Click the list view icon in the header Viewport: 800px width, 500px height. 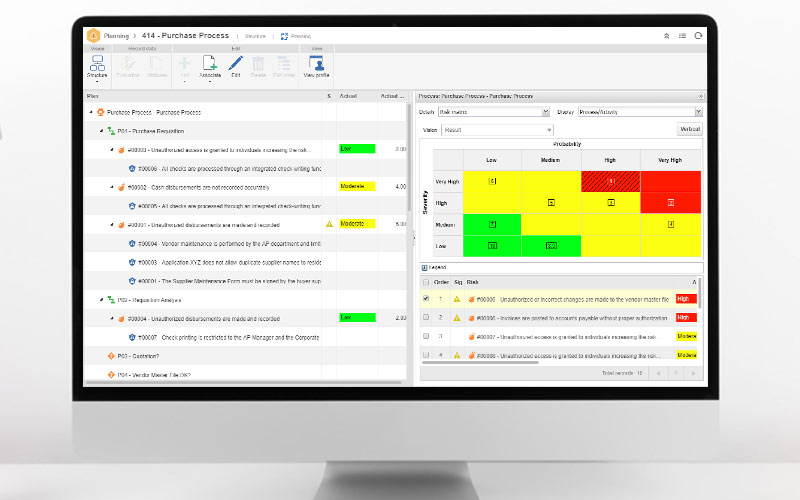[682, 35]
